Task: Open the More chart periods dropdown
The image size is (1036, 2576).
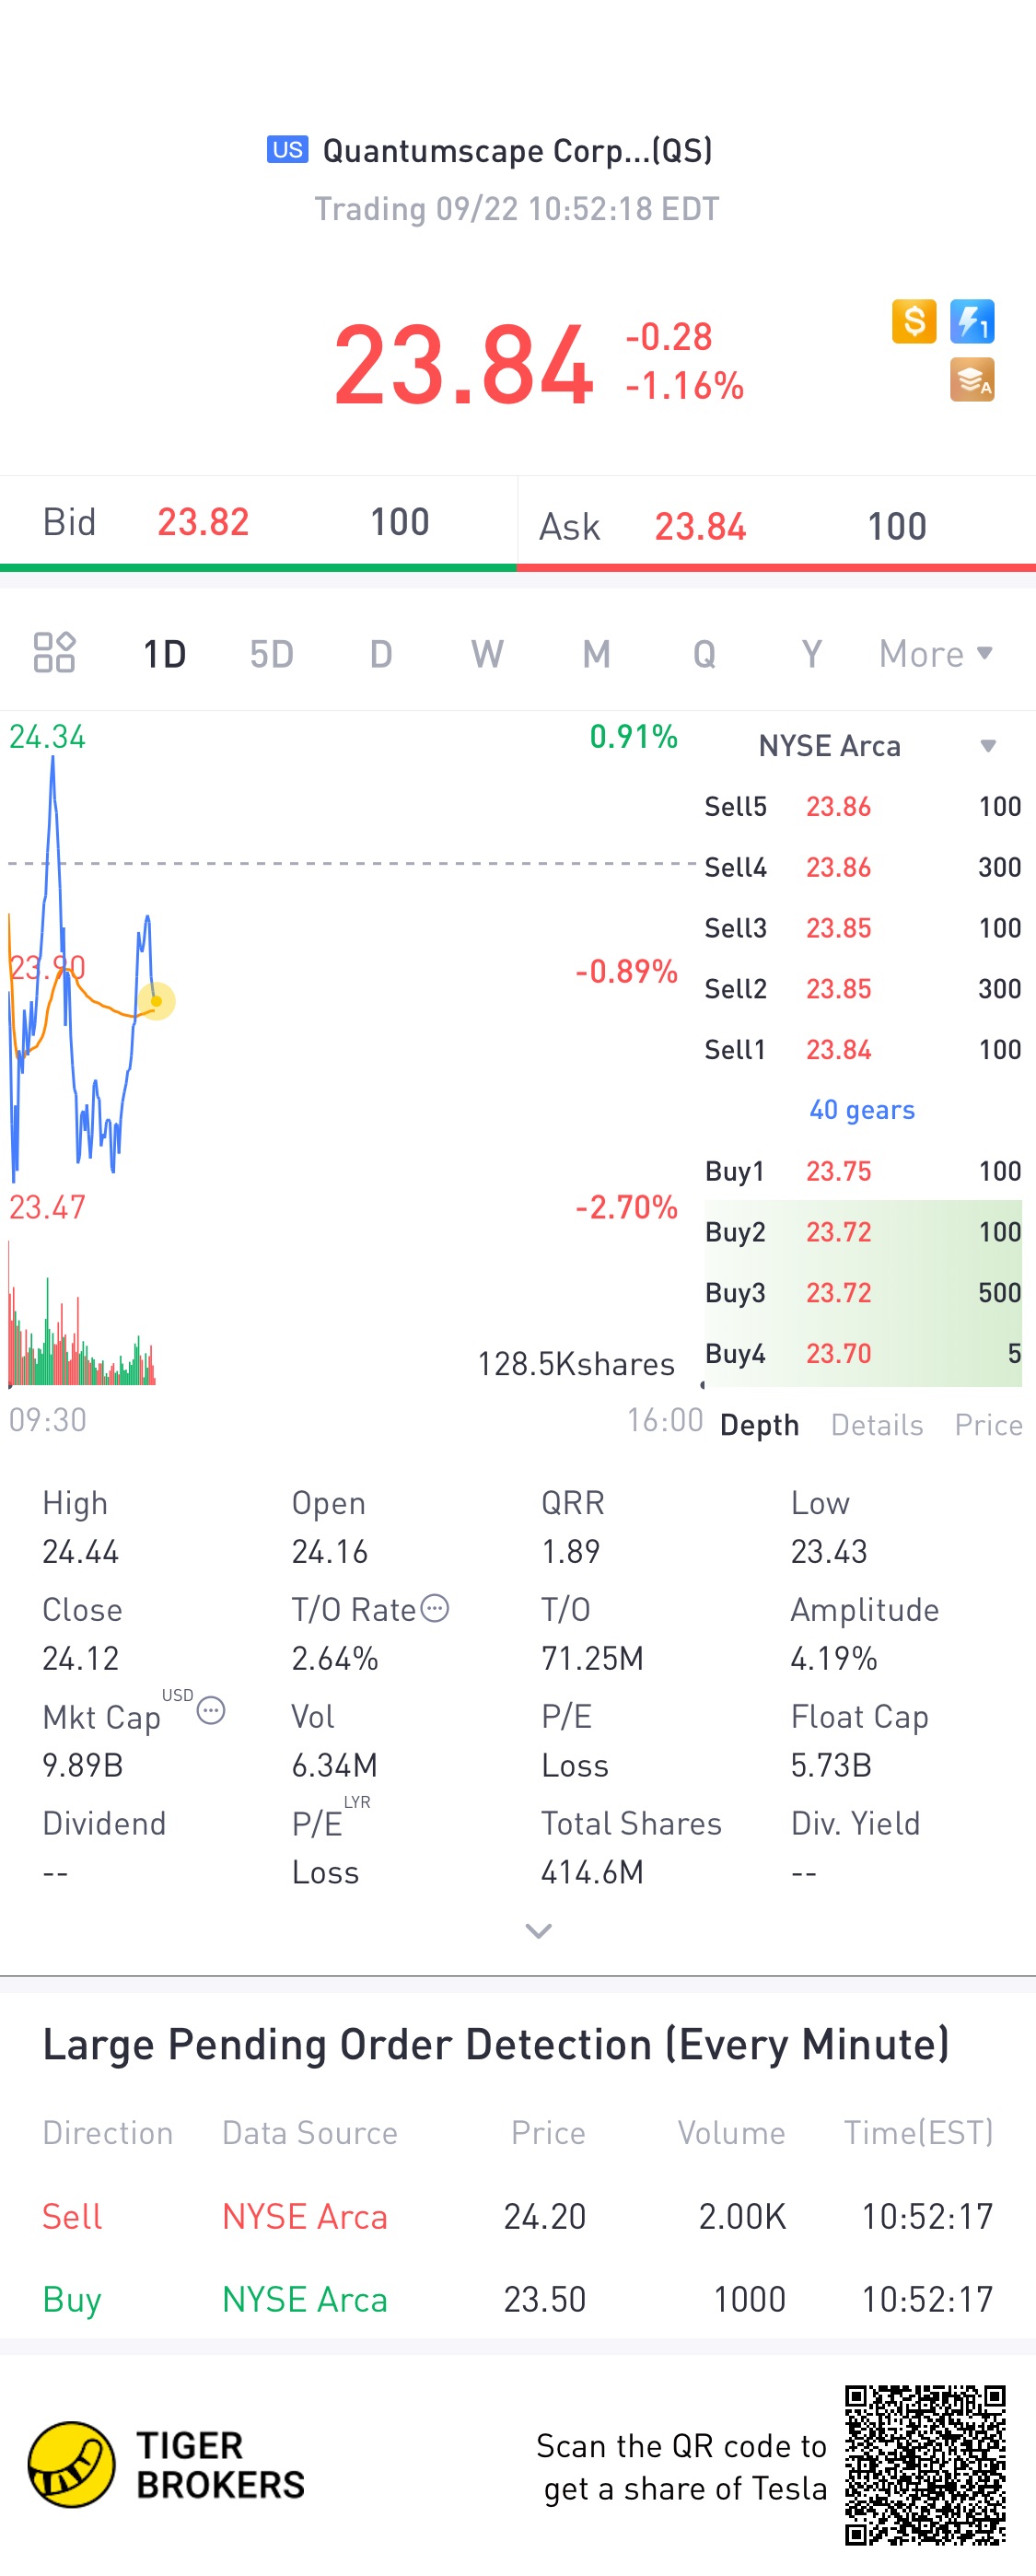Action: (x=934, y=654)
